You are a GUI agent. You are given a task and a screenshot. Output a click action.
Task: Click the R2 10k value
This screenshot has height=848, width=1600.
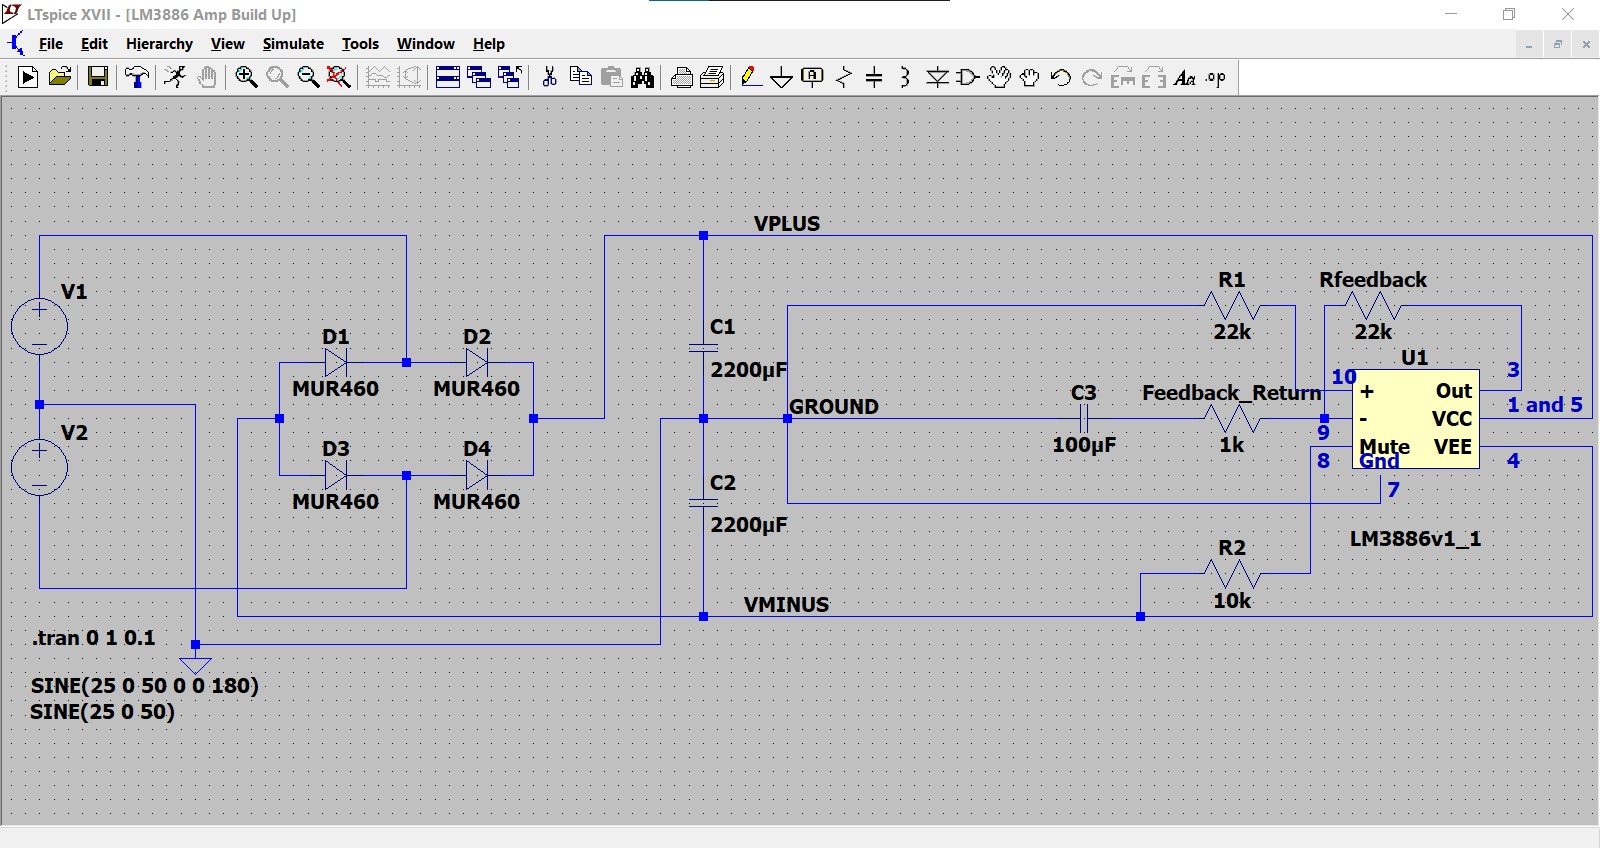1232,601
